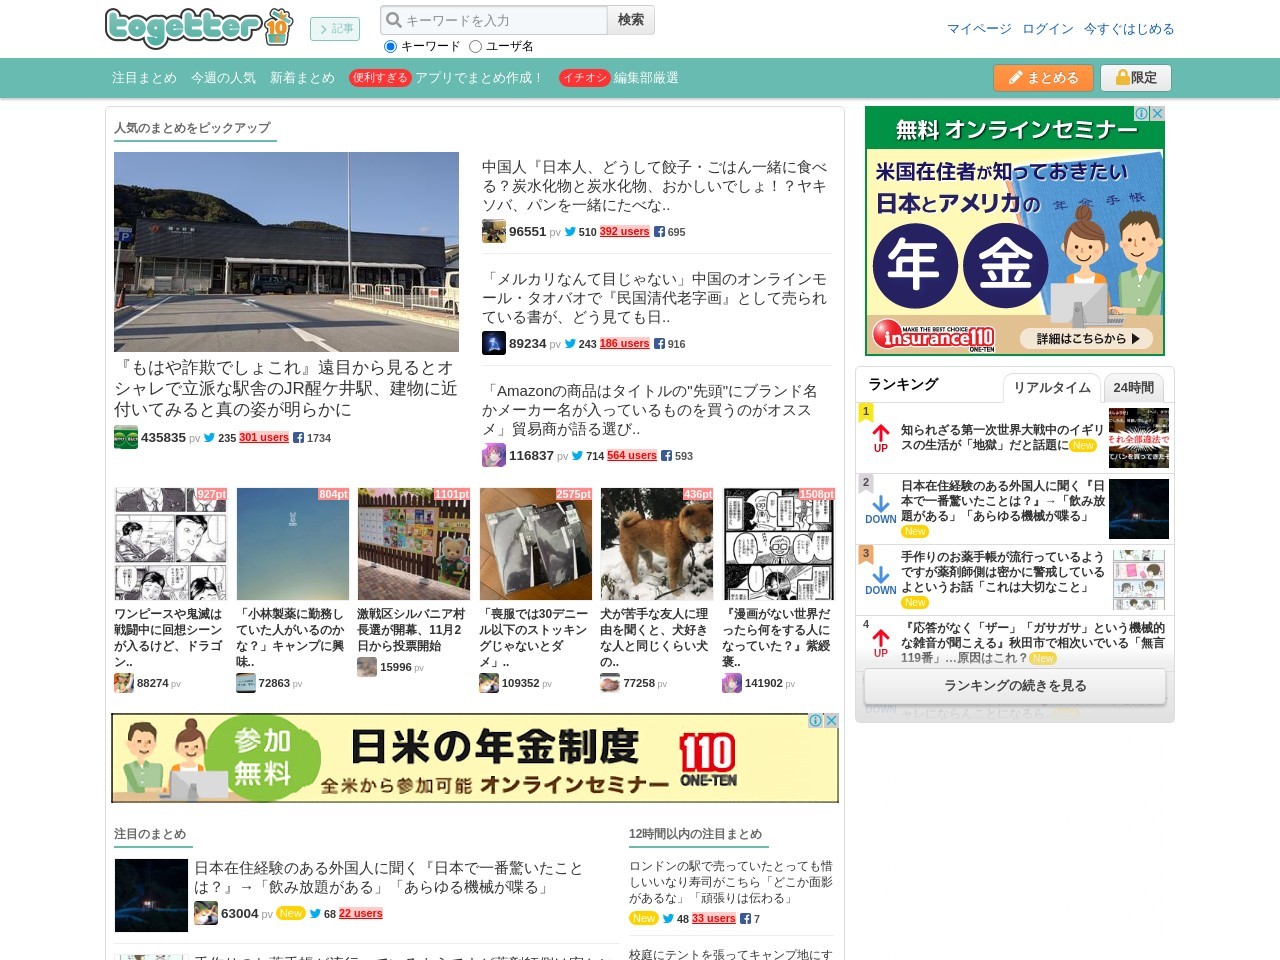This screenshot has width=1280, height=960.
Task: Click Twitter icon next to 714 count
Action: pyautogui.click(x=578, y=456)
